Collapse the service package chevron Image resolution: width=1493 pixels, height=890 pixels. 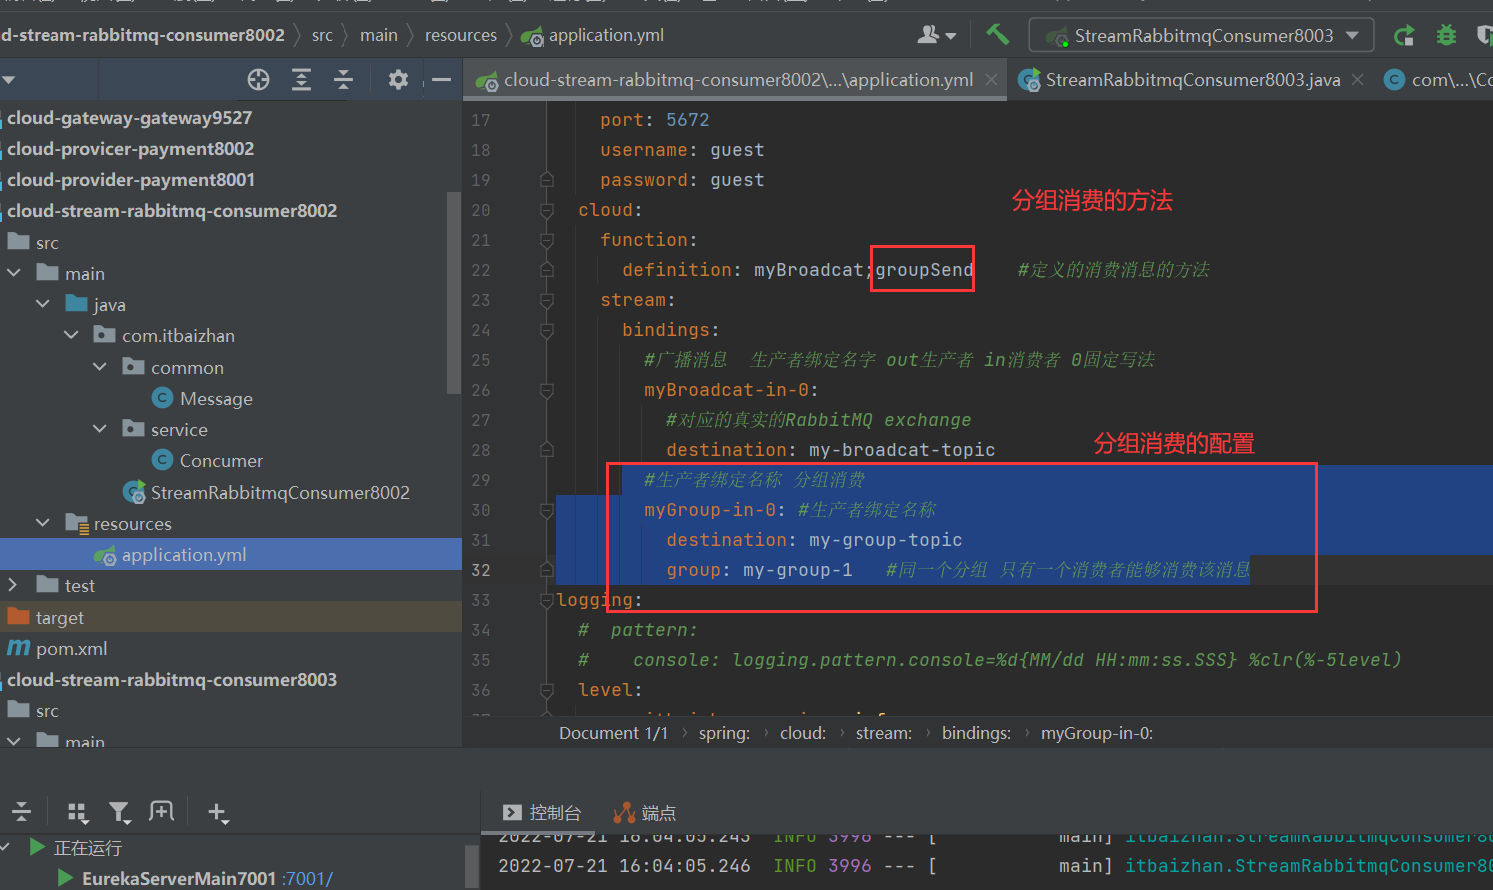click(x=99, y=429)
